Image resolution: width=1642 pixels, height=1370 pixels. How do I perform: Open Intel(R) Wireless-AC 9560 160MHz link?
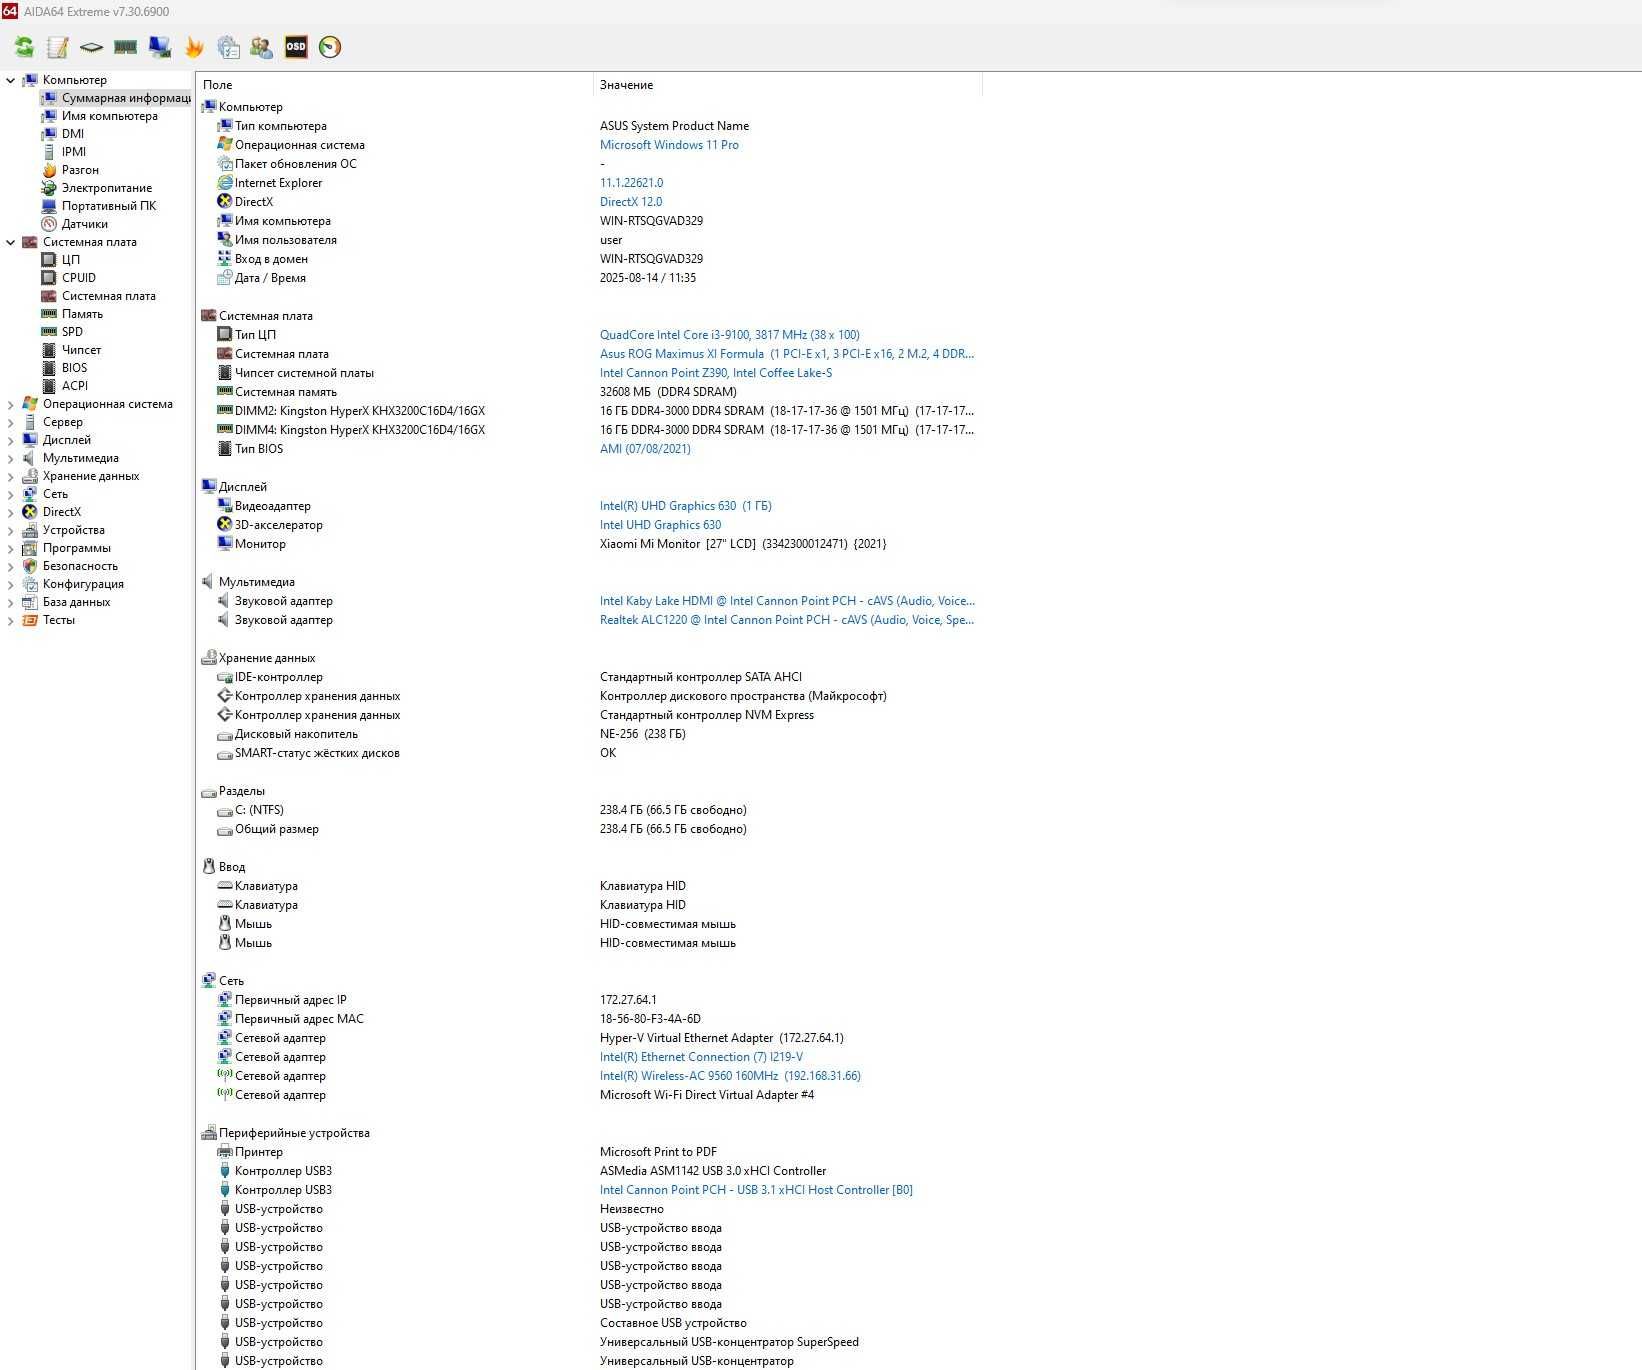[x=730, y=1076]
